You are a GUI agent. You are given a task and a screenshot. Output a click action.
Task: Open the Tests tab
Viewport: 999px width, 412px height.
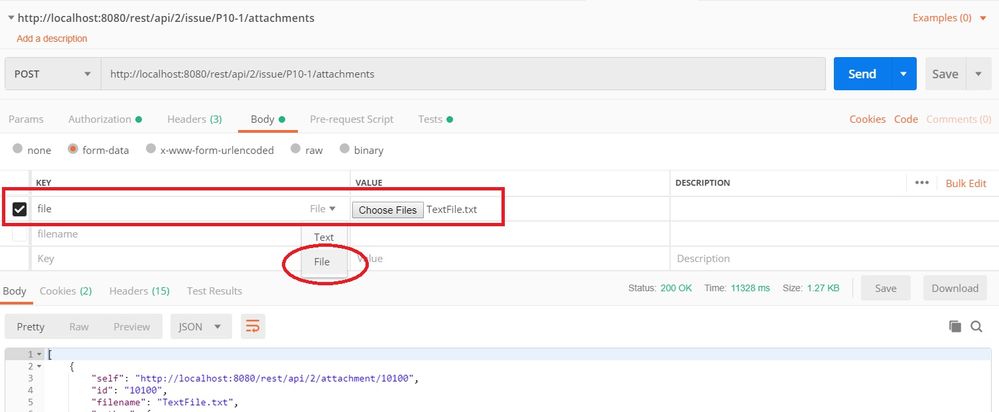435,119
